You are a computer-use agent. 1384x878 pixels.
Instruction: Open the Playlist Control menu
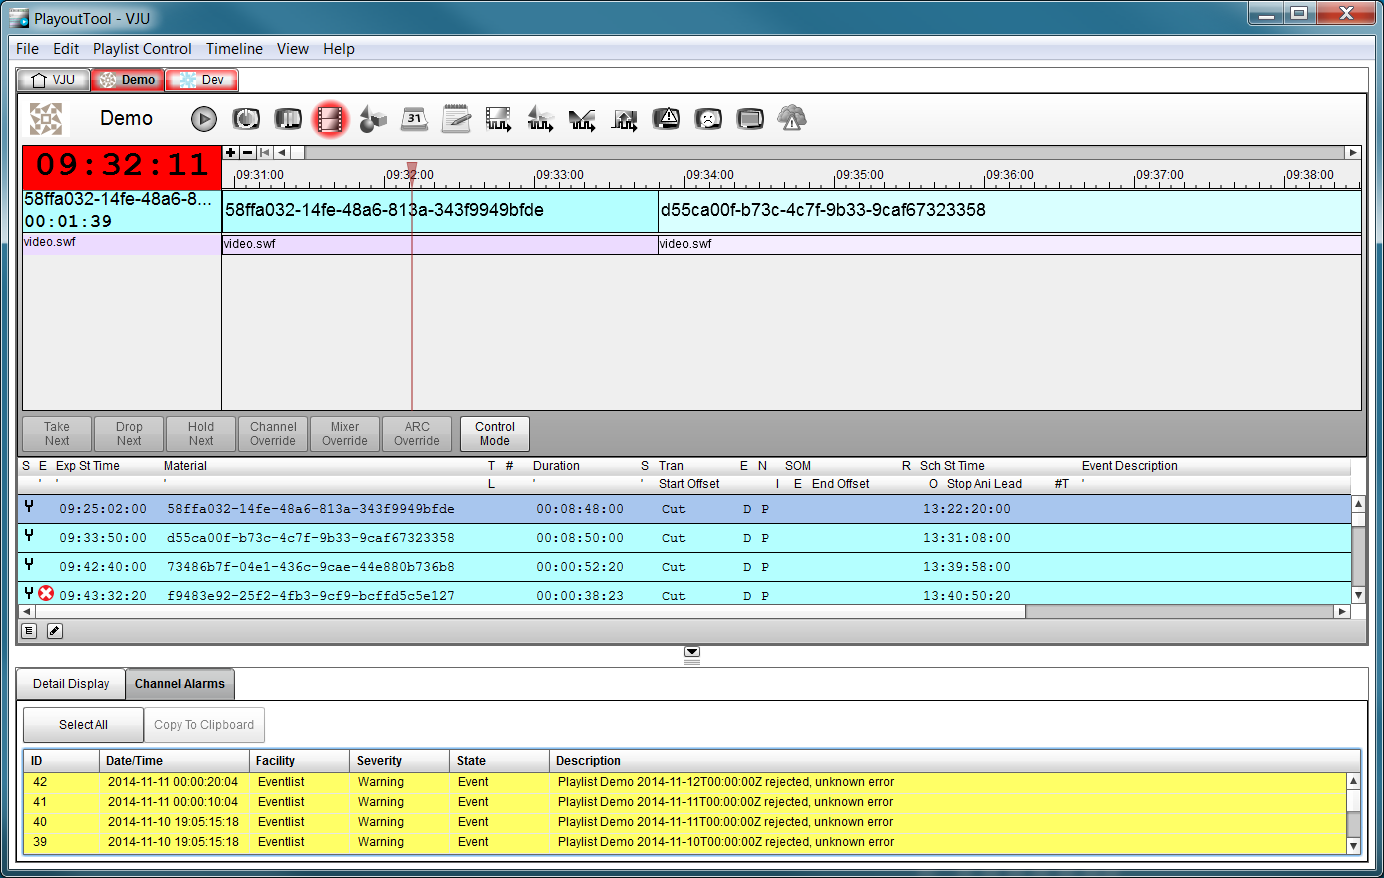coord(142,49)
